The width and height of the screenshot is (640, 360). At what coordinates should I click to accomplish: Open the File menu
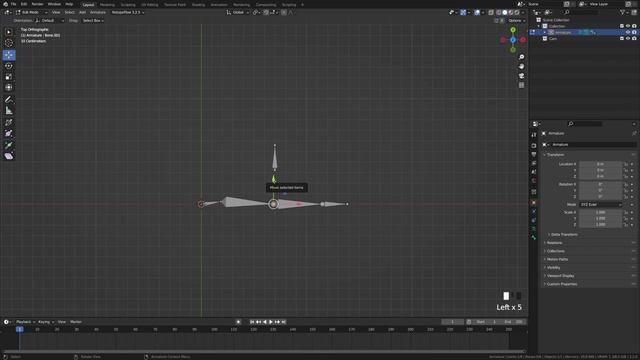(13, 4)
